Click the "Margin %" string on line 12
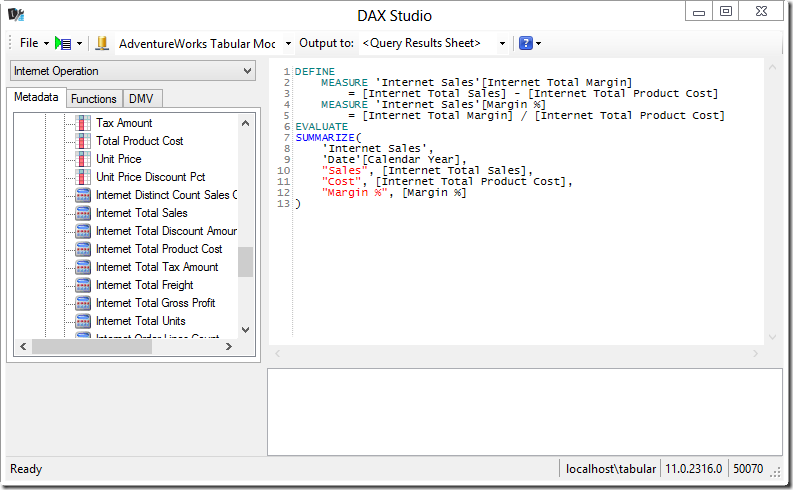The width and height of the screenshot is (793, 490). [x=355, y=193]
